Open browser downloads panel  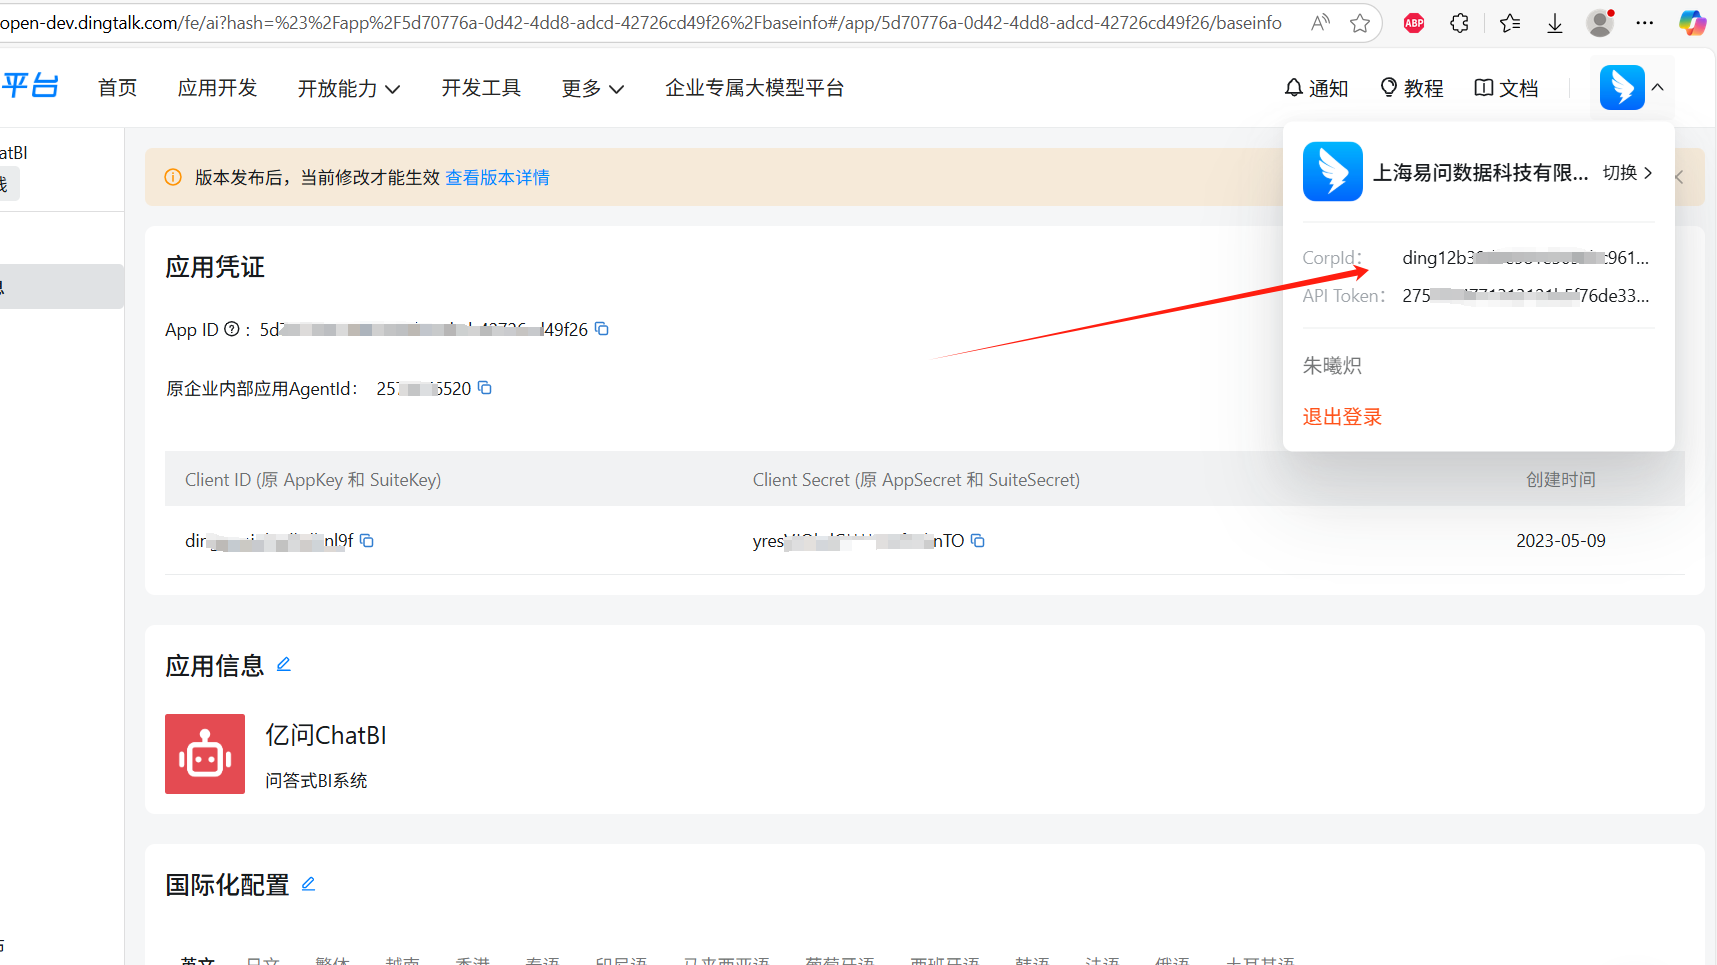1555,23
